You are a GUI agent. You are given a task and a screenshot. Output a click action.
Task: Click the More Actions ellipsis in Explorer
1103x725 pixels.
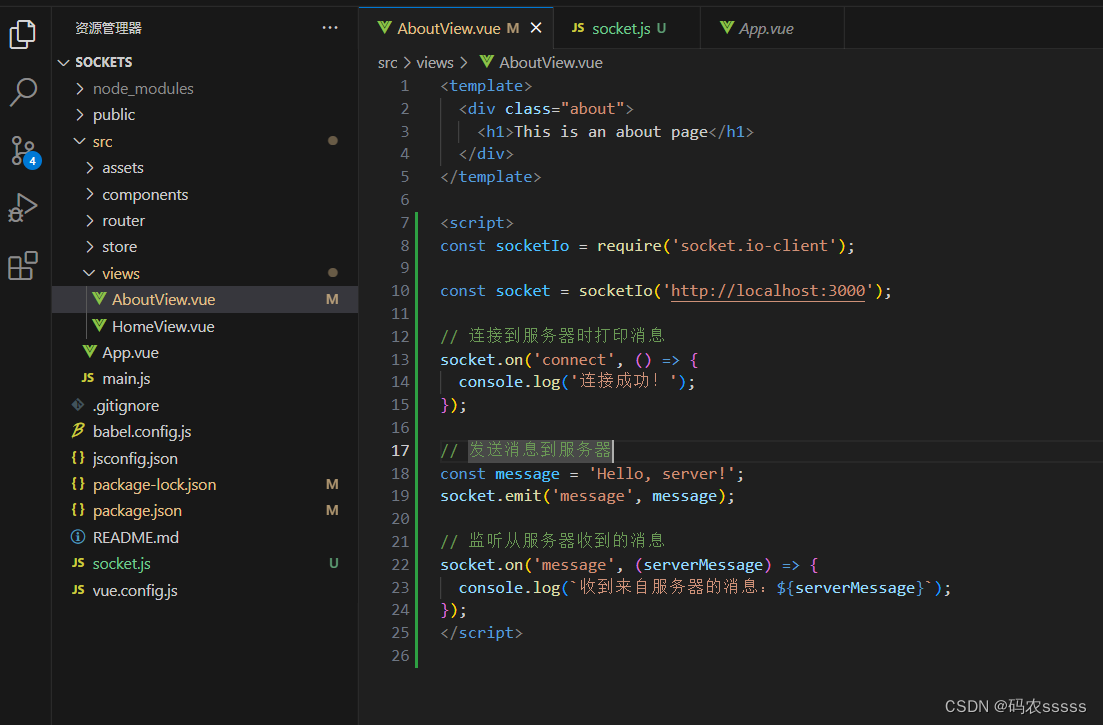pyautogui.click(x=330, y=27)
